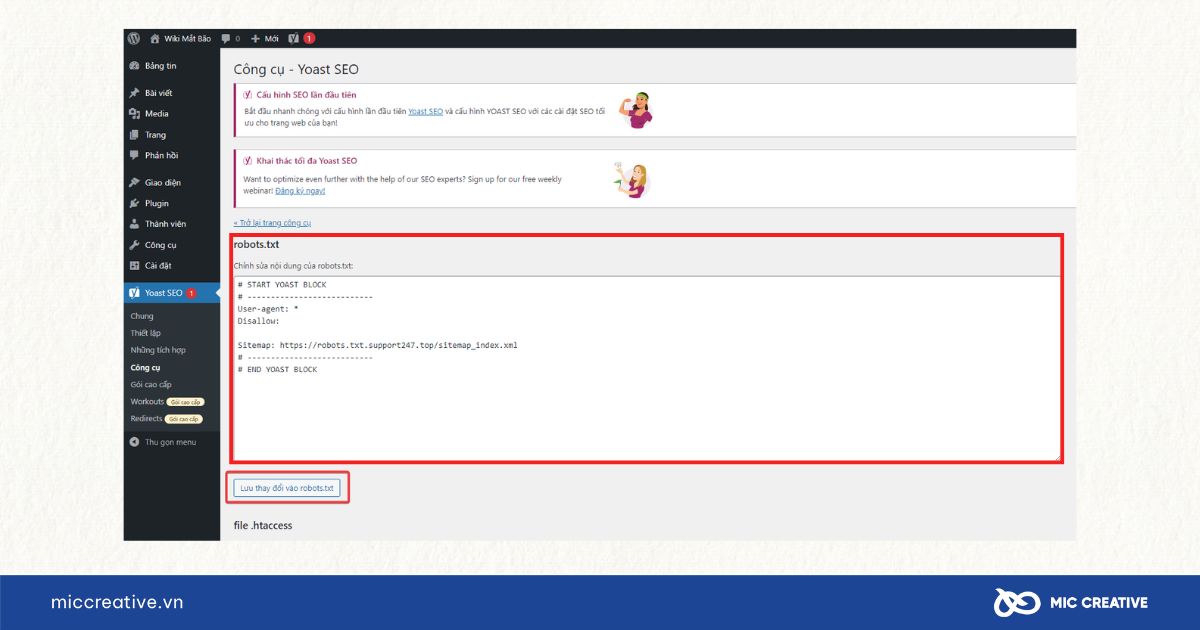Click the Yoast SEO sidebar logo icon

pos(134,293)
